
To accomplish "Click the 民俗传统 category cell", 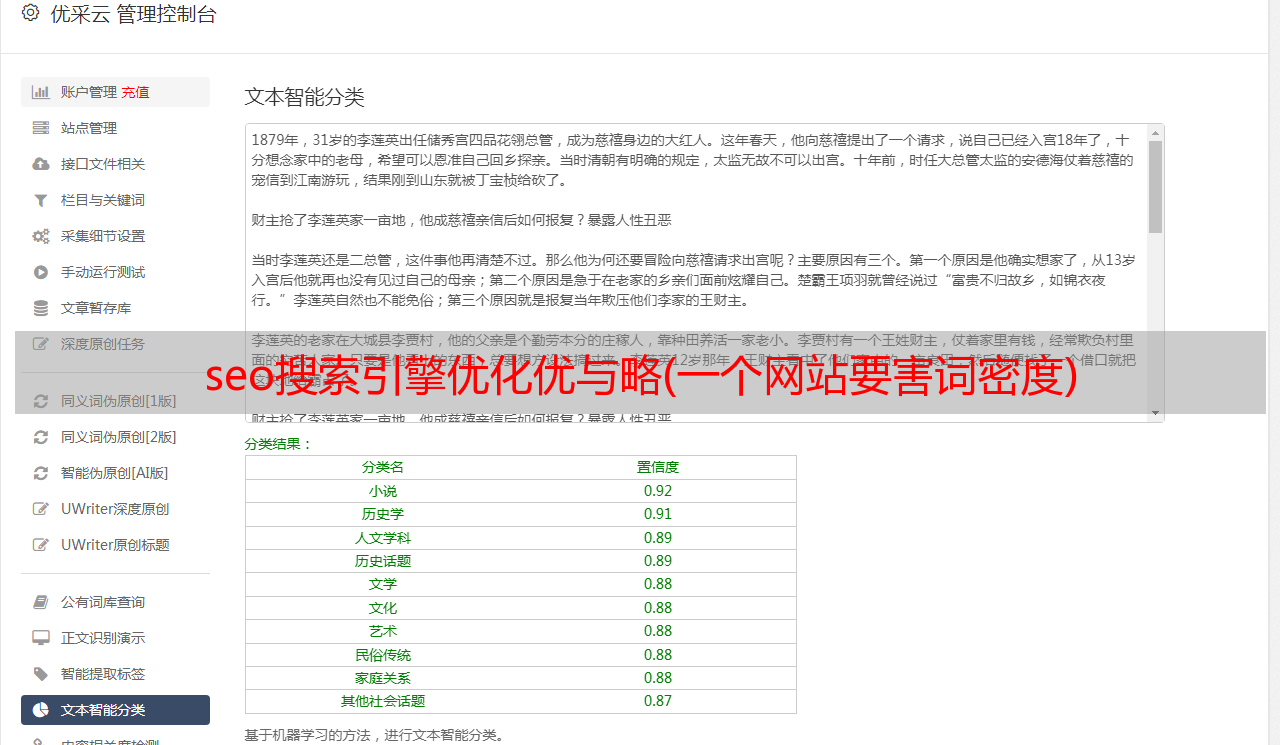I will tap(383, 655).
